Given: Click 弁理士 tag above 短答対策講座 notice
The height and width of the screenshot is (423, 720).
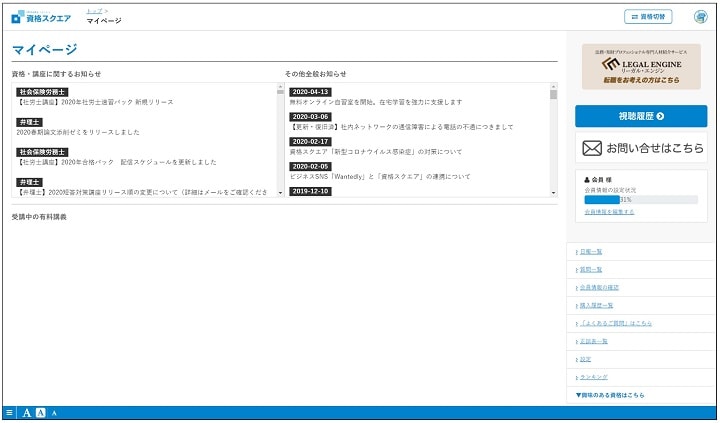Looking at the screenshot, I should tap(29, 182).
